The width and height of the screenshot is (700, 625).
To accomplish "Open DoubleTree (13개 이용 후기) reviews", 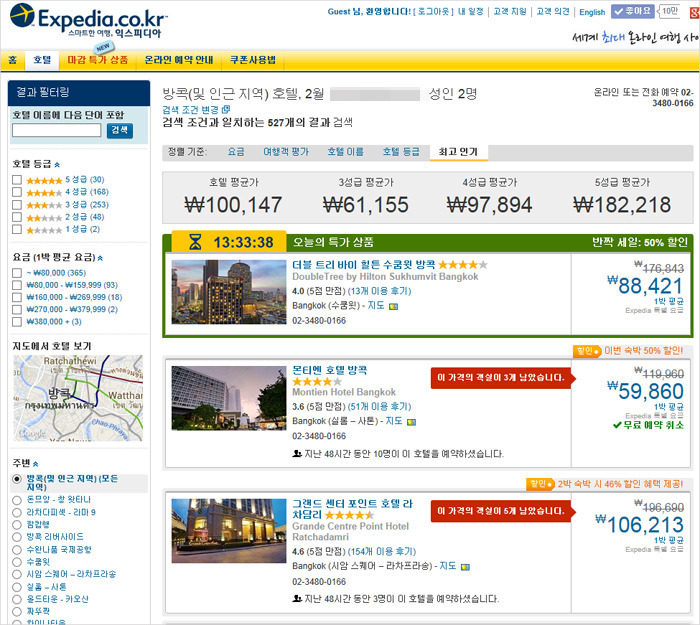I will [x=379, y=291].
